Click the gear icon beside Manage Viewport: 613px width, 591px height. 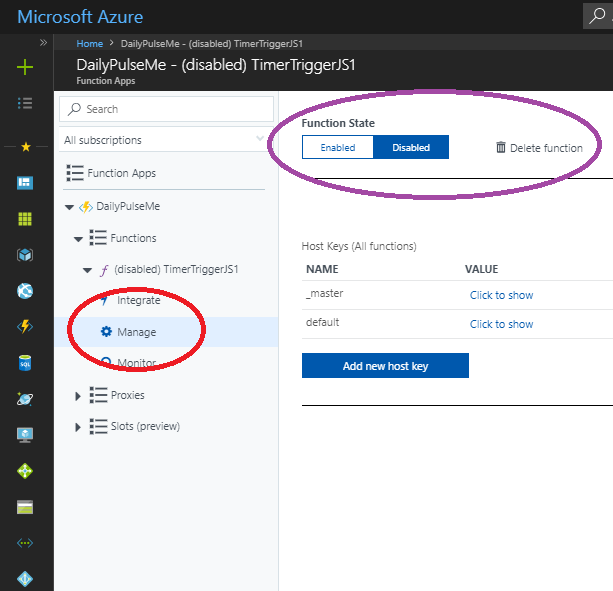(106, 331)
